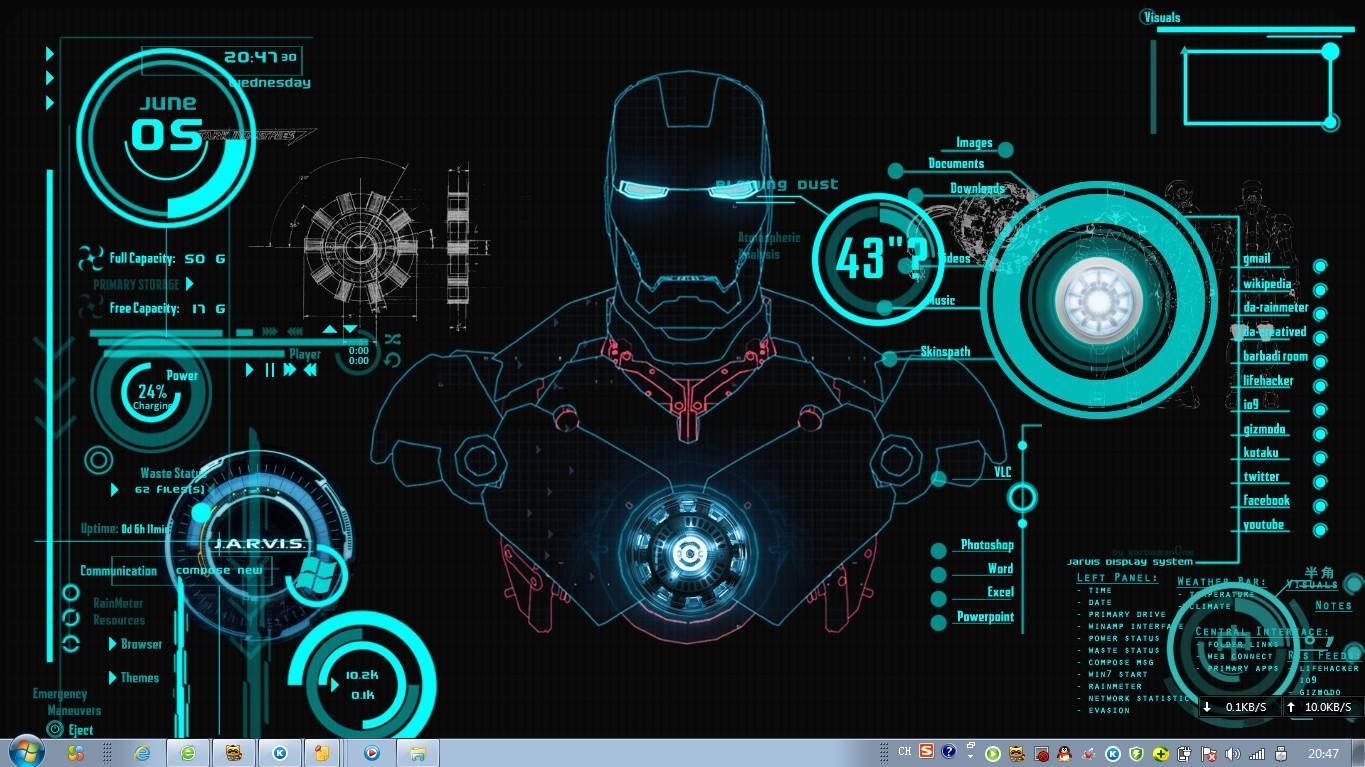The width and height of the screenshot is (1365, 767).
Task: Launch VLC from the launcher
Action: 1002,472
